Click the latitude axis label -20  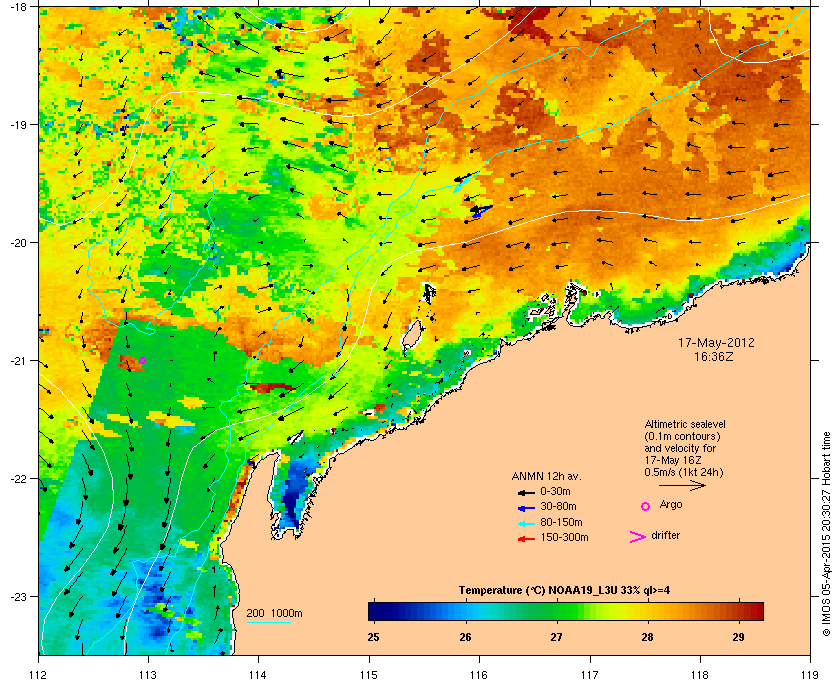click(x=18, y=243)
